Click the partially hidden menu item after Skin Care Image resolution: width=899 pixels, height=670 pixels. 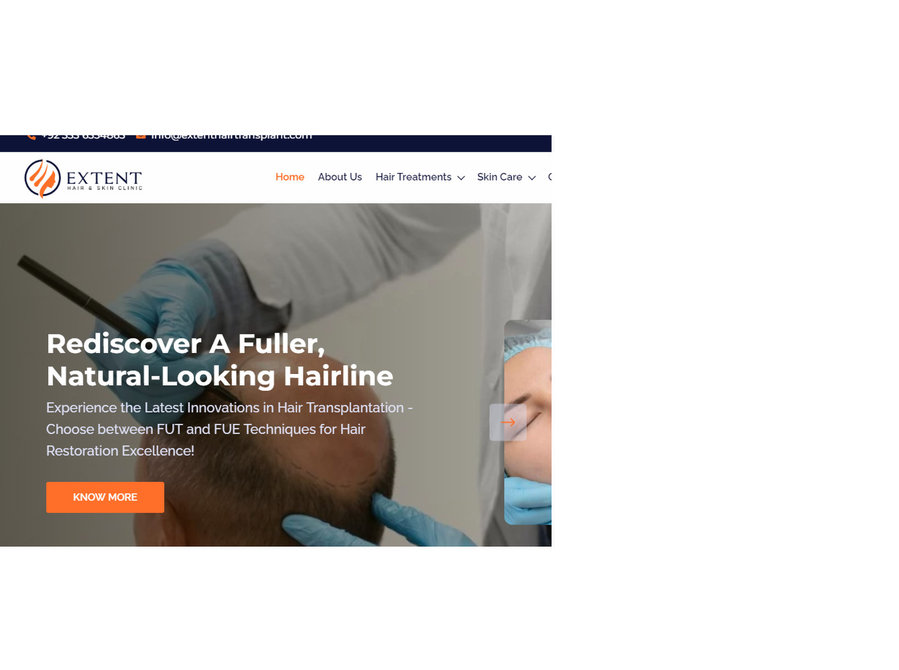point(550,177)
